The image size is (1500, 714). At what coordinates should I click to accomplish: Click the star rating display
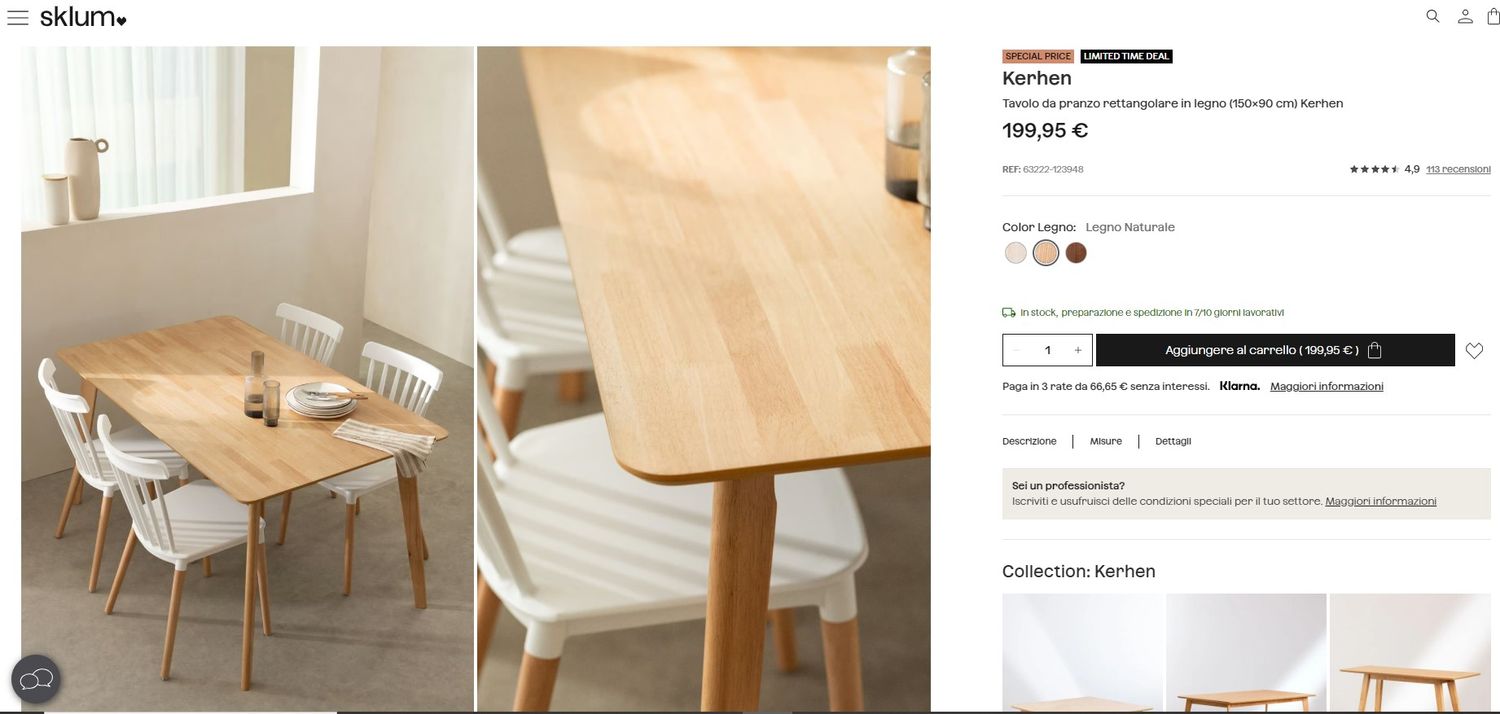coord(1374,169)
